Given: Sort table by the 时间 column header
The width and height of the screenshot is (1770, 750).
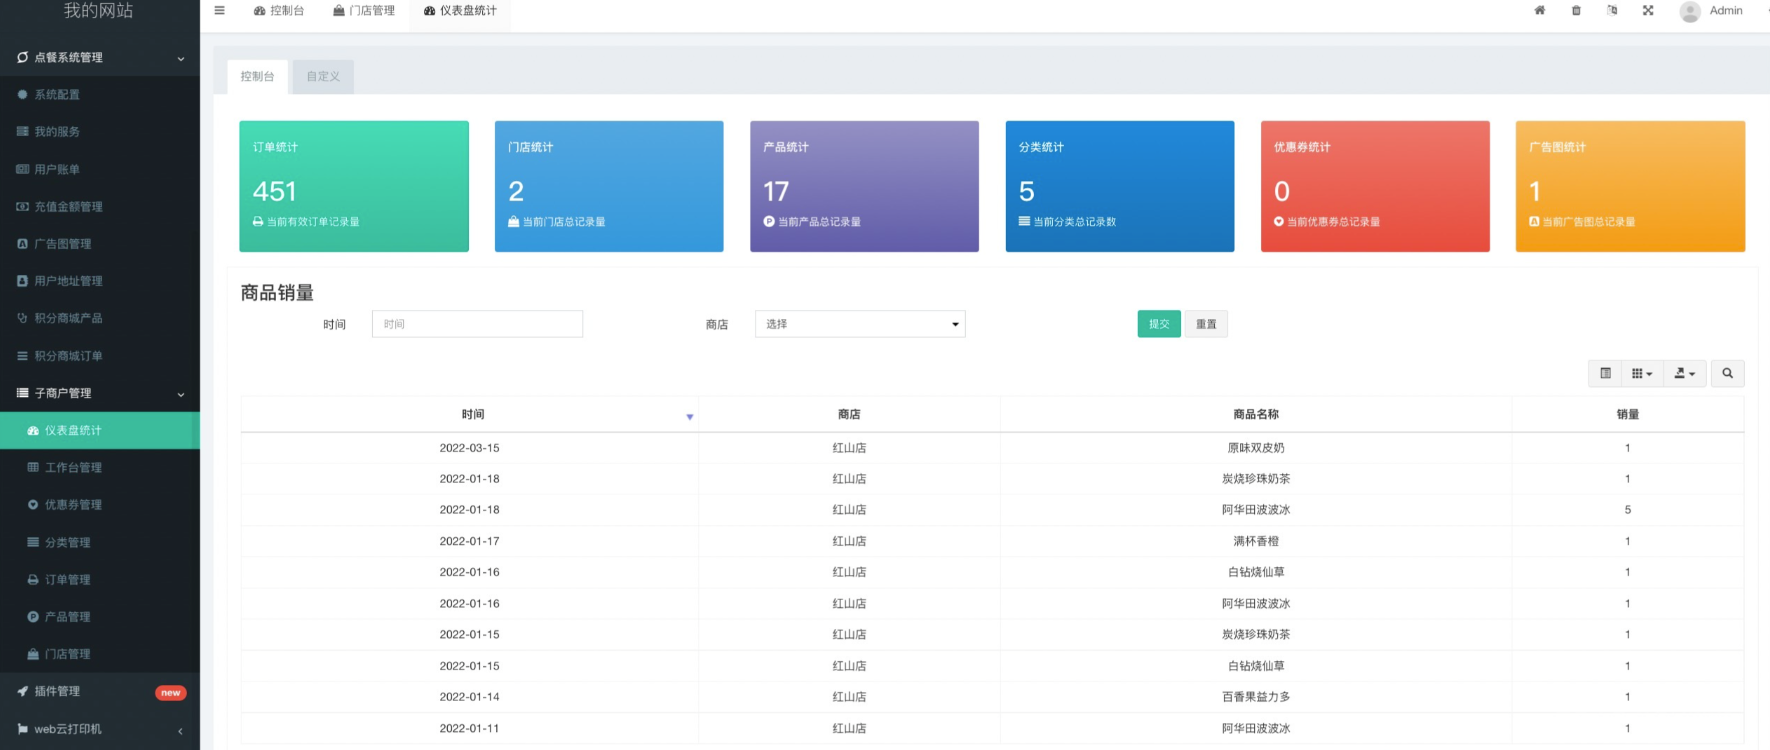Looking at the screenshot, I should (473, 415).
